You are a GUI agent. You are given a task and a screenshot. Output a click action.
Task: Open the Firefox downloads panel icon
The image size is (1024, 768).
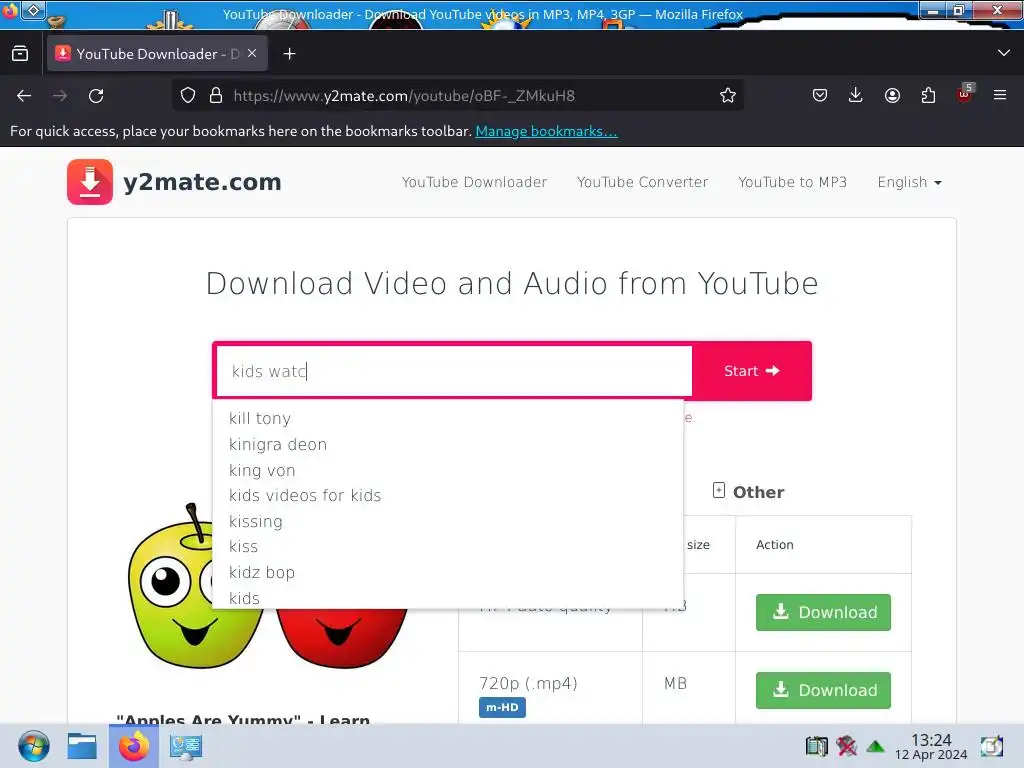pyautogui.click(x=856, y=96)
